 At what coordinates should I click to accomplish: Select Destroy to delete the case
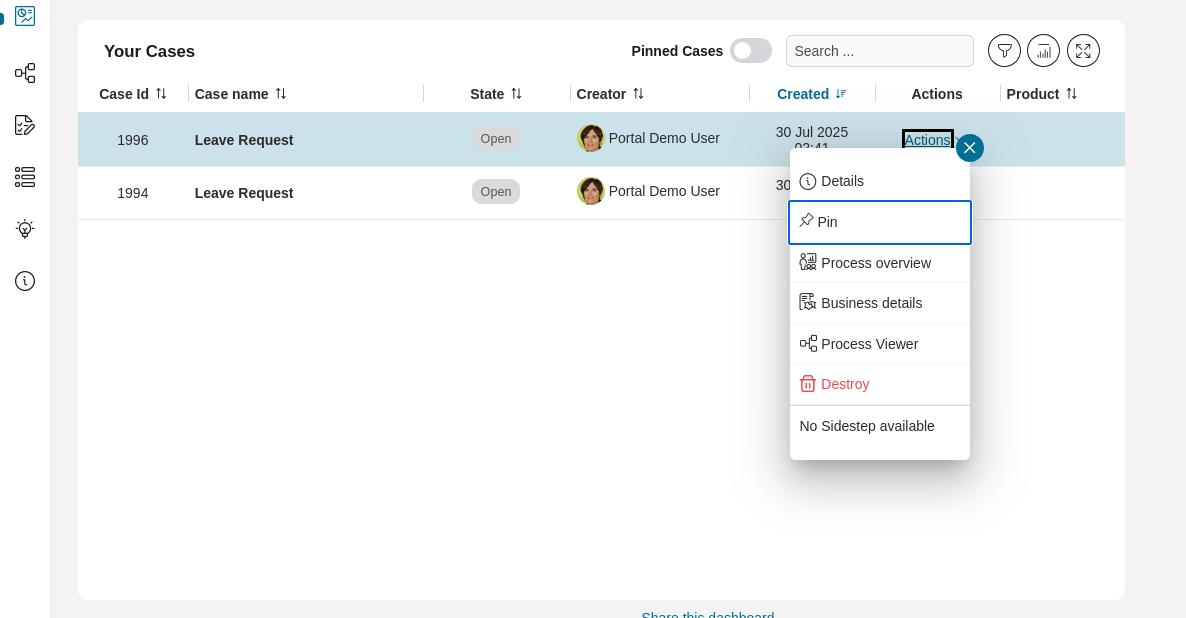pyautogui.click(x=845, y=384)
